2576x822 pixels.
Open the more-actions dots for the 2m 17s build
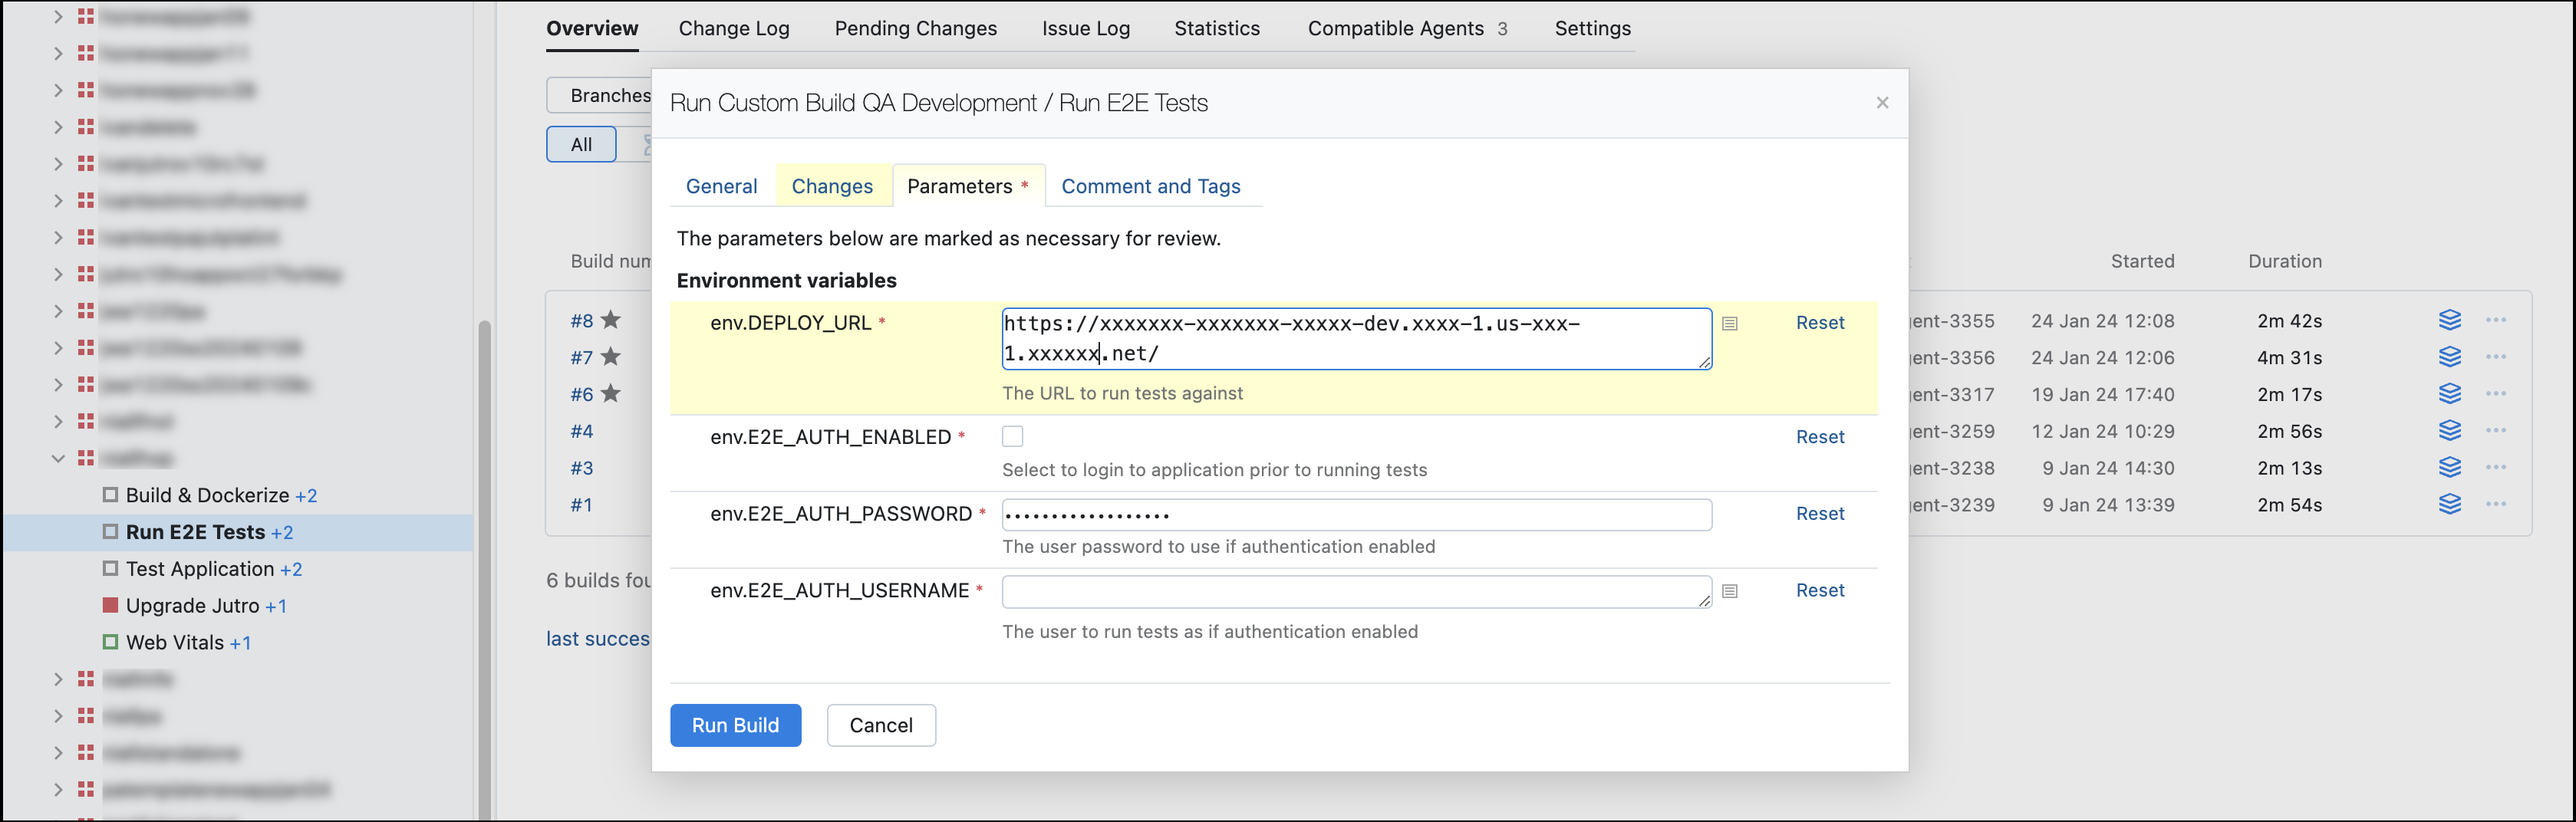pyautogui.click(x=2495, y=394)
